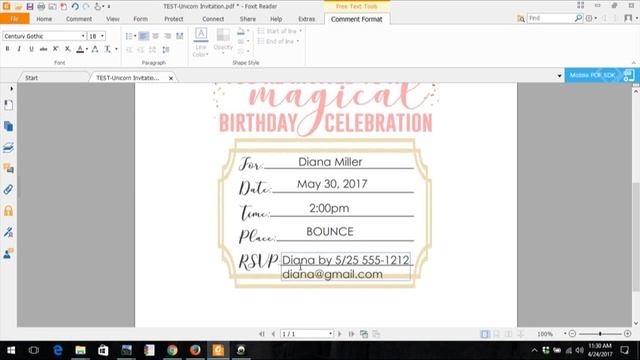Toggle Bold formatting
Screen dimensions: 640x360
click(x=7, y=49)
